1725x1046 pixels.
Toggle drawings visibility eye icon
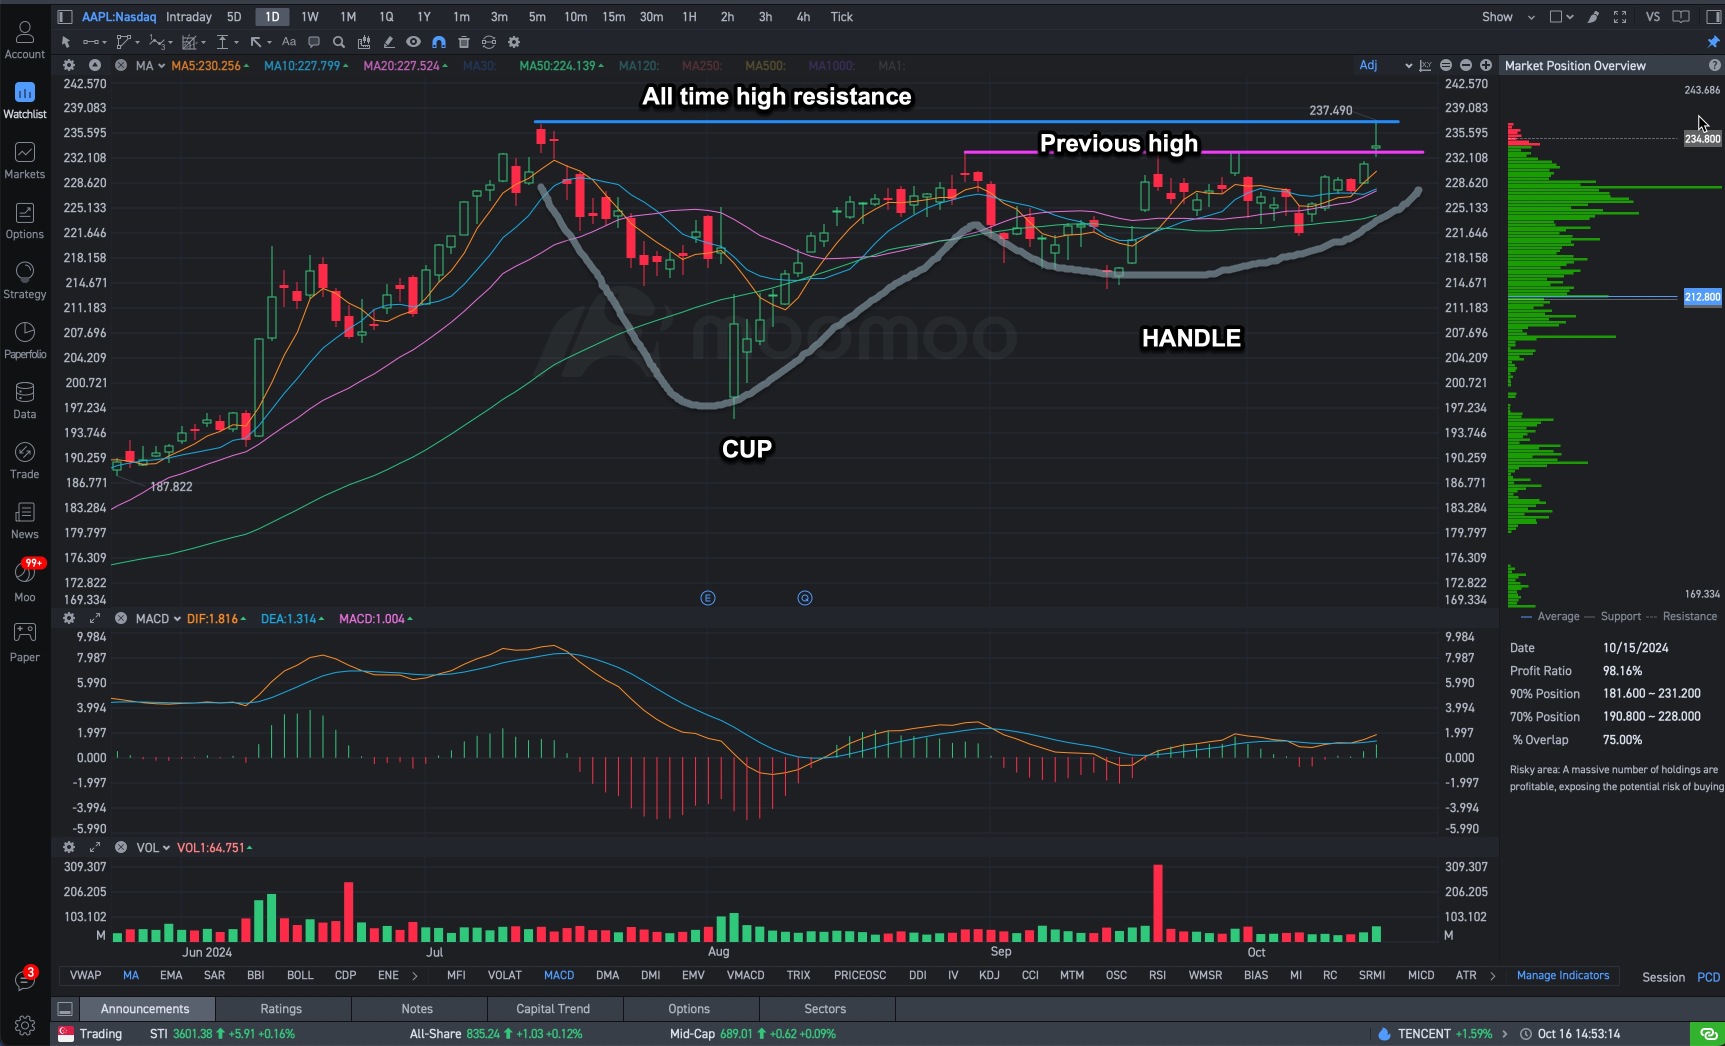(x=413, y=42)
